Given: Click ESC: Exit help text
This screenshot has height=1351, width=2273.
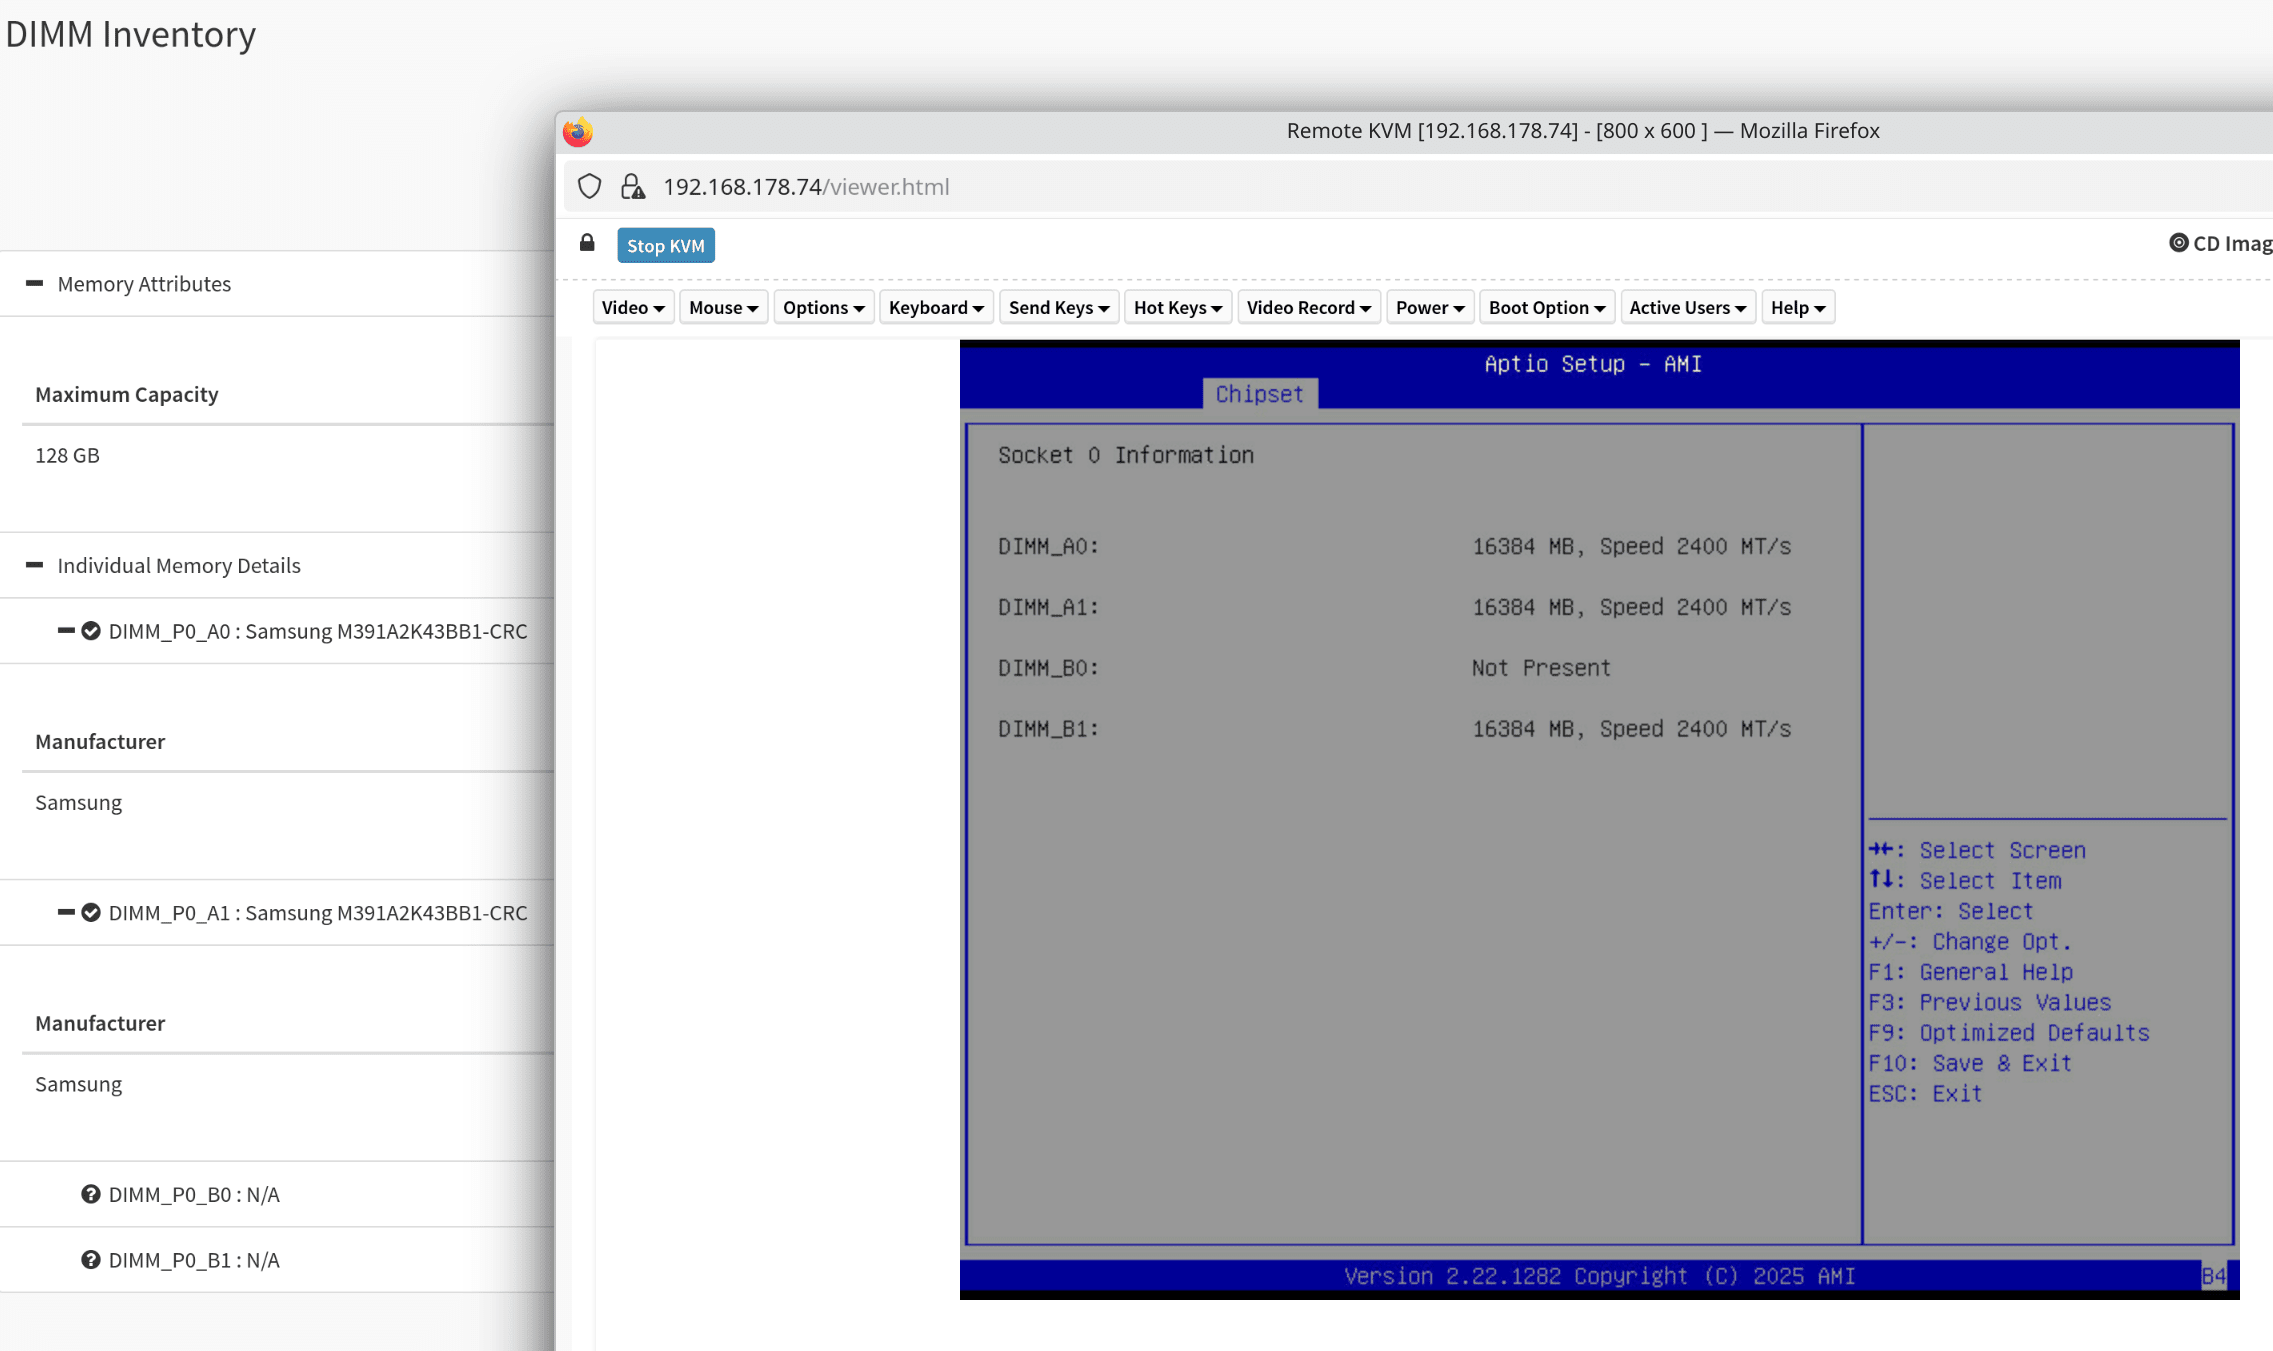Looking at the screenshot, I should [x=1925, y=1093].
